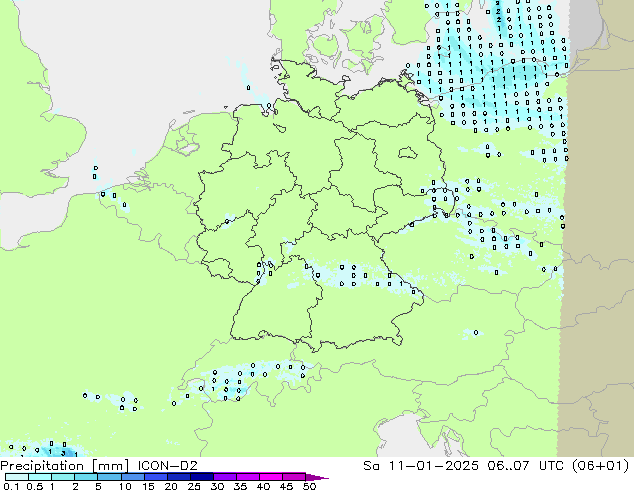
Task: Click the legend swatch between 45 and 50
Action: coord(294,477)
